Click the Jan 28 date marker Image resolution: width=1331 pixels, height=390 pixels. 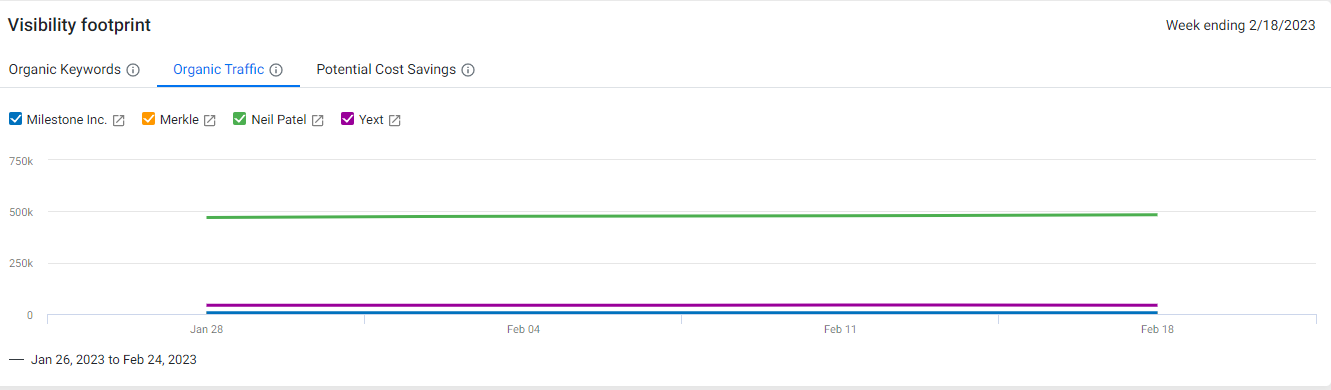pyautogui.click(x=206, y=329)
